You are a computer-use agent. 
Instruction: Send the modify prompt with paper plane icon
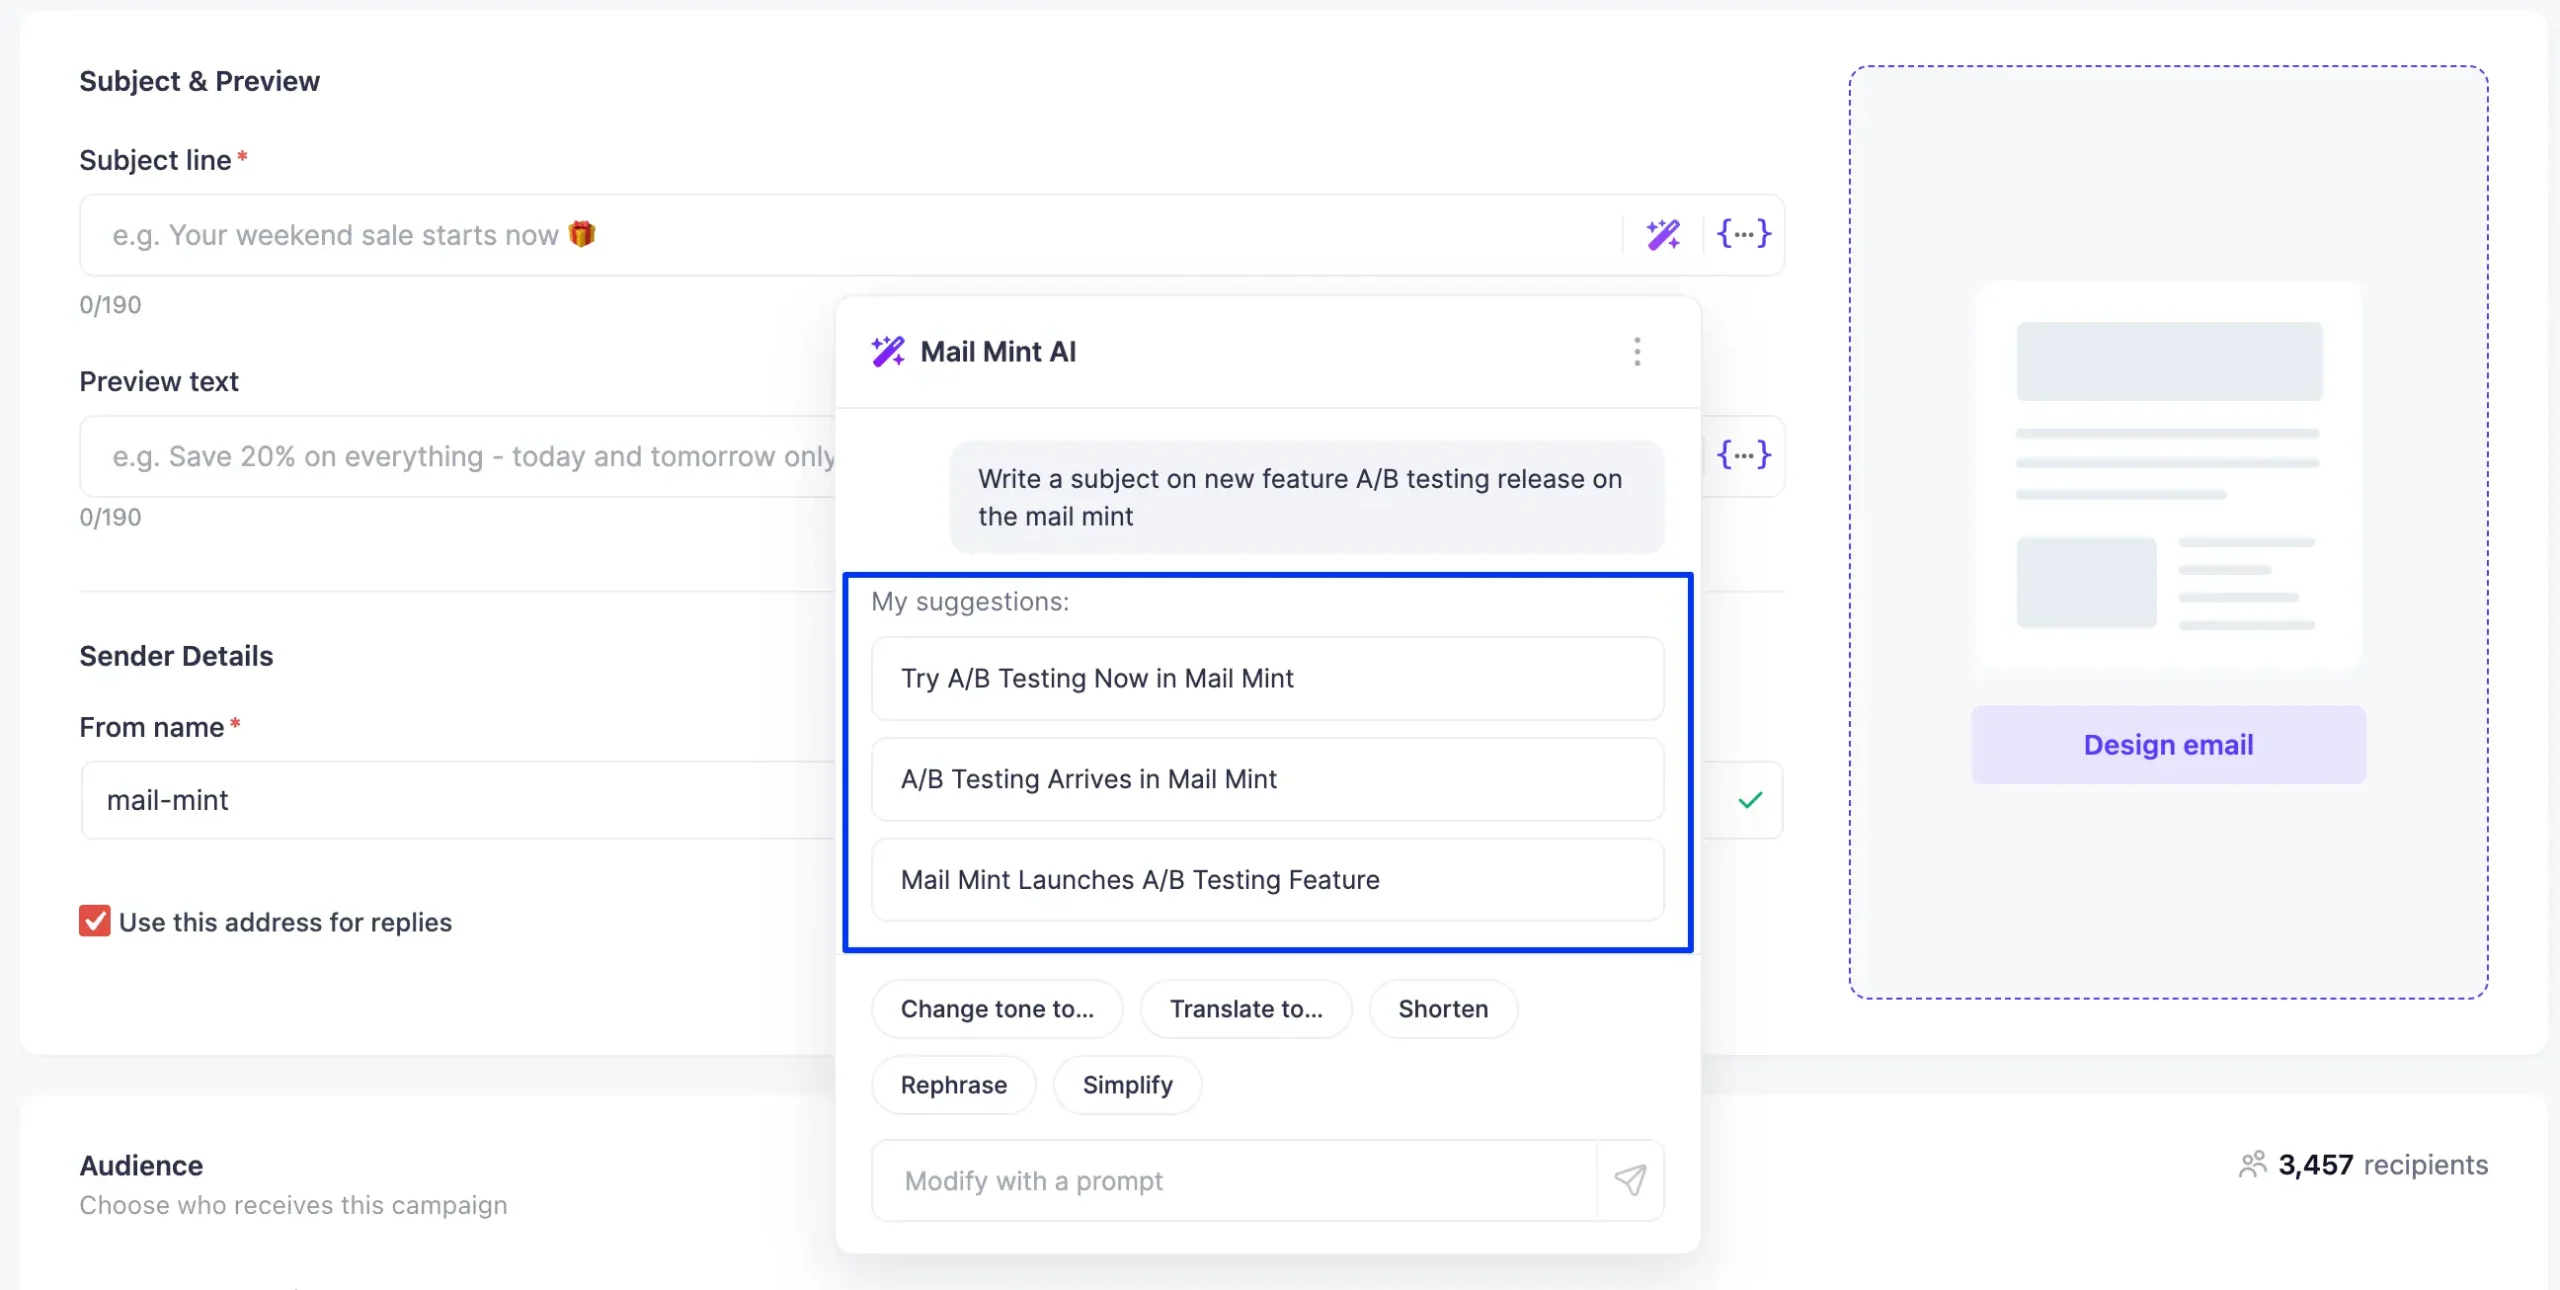point(1631,1181)
